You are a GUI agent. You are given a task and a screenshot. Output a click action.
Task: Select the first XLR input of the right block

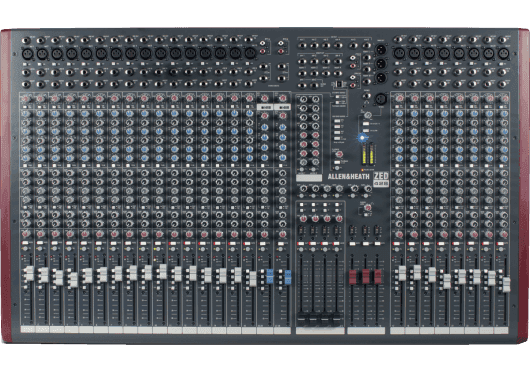[399, 53]
